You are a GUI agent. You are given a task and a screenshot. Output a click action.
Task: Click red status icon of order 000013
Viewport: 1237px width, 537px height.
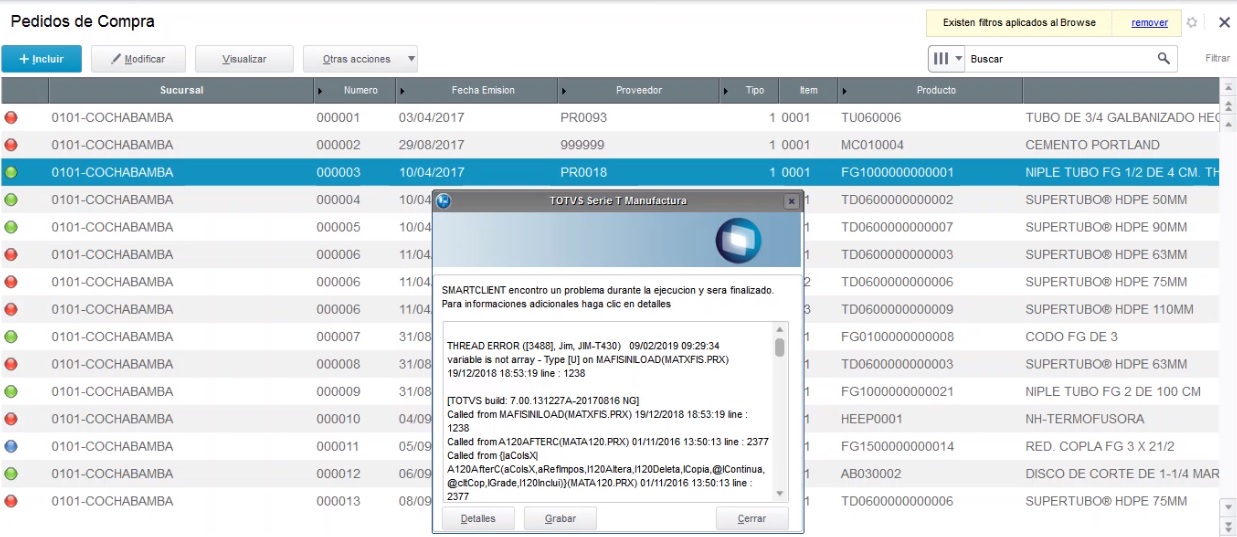pos(11,501)
